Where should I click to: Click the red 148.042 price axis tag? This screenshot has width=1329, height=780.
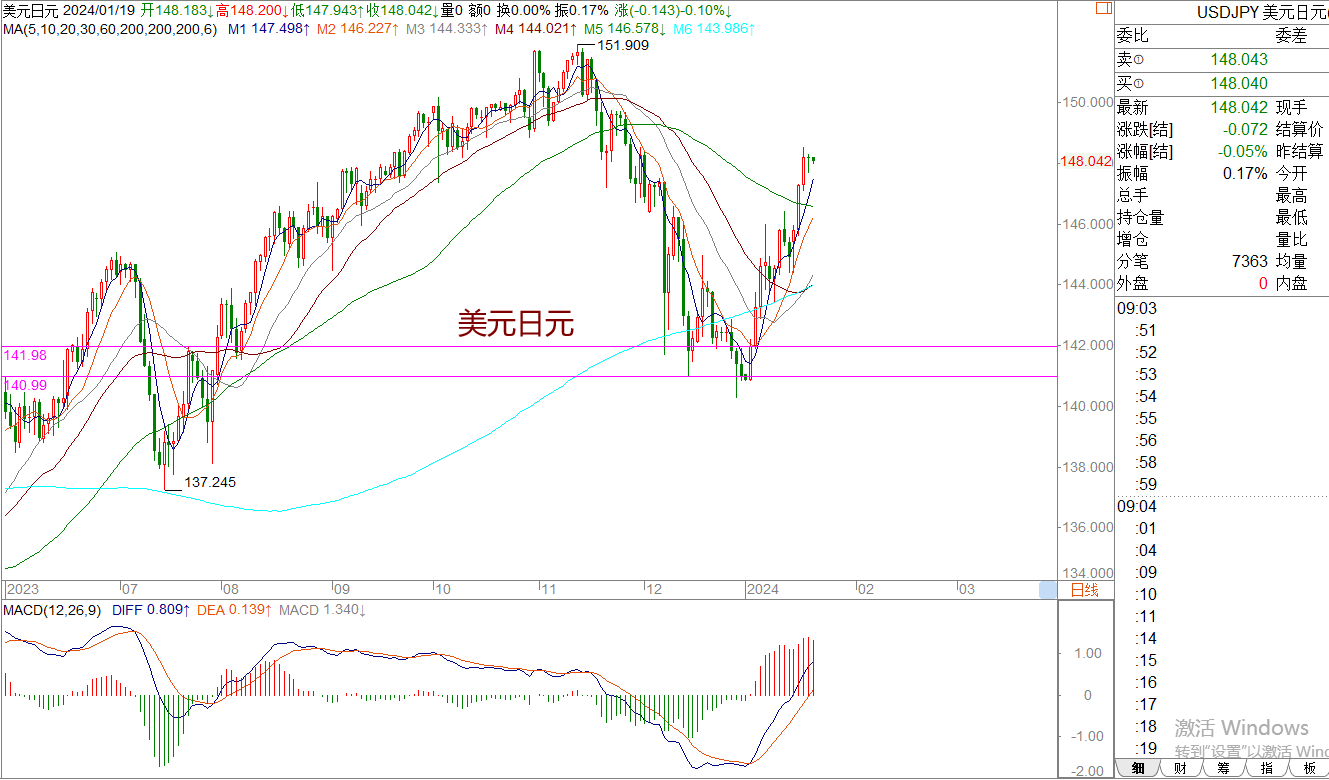tap(1085, 161)
